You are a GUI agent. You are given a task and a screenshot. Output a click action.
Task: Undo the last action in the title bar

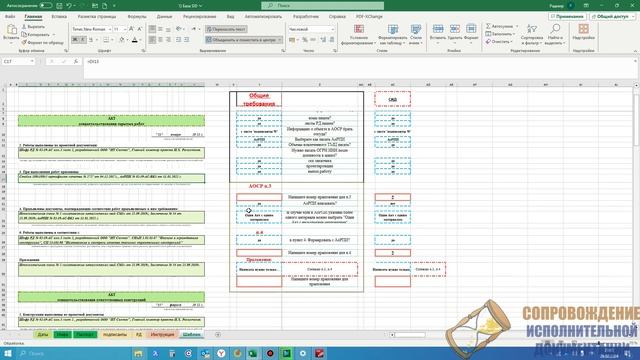point(69,6)
